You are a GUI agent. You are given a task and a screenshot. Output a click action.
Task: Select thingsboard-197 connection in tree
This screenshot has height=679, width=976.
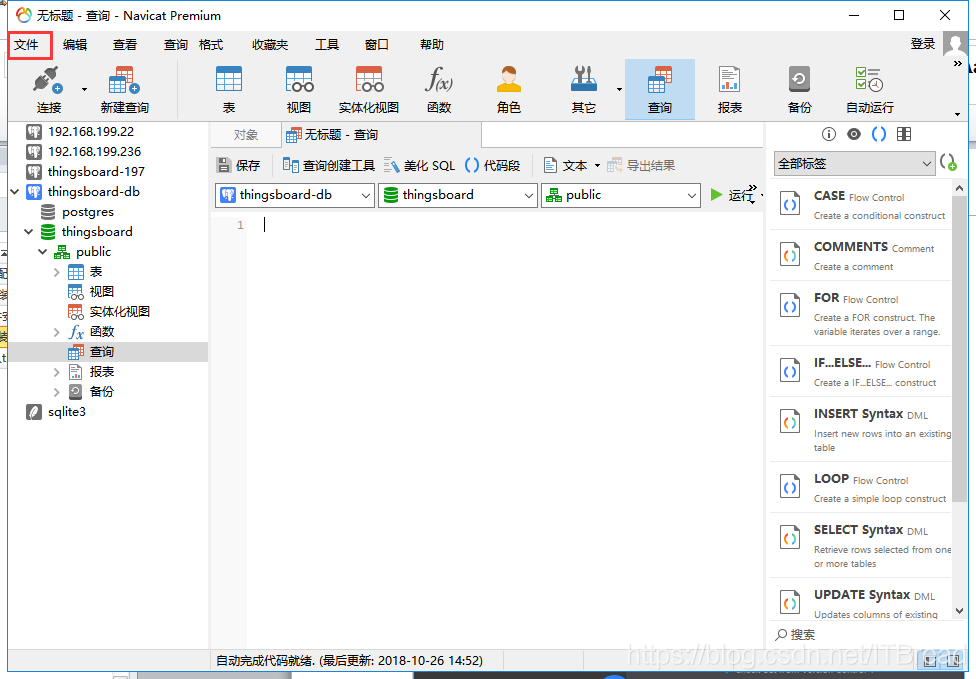coord(96,171)
